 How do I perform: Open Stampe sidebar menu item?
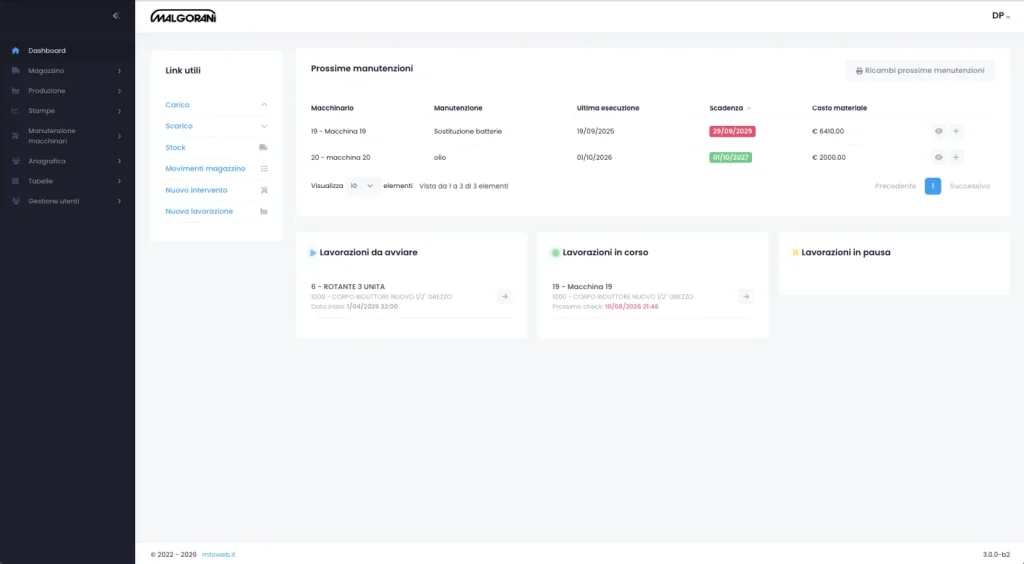click(42, 111)
